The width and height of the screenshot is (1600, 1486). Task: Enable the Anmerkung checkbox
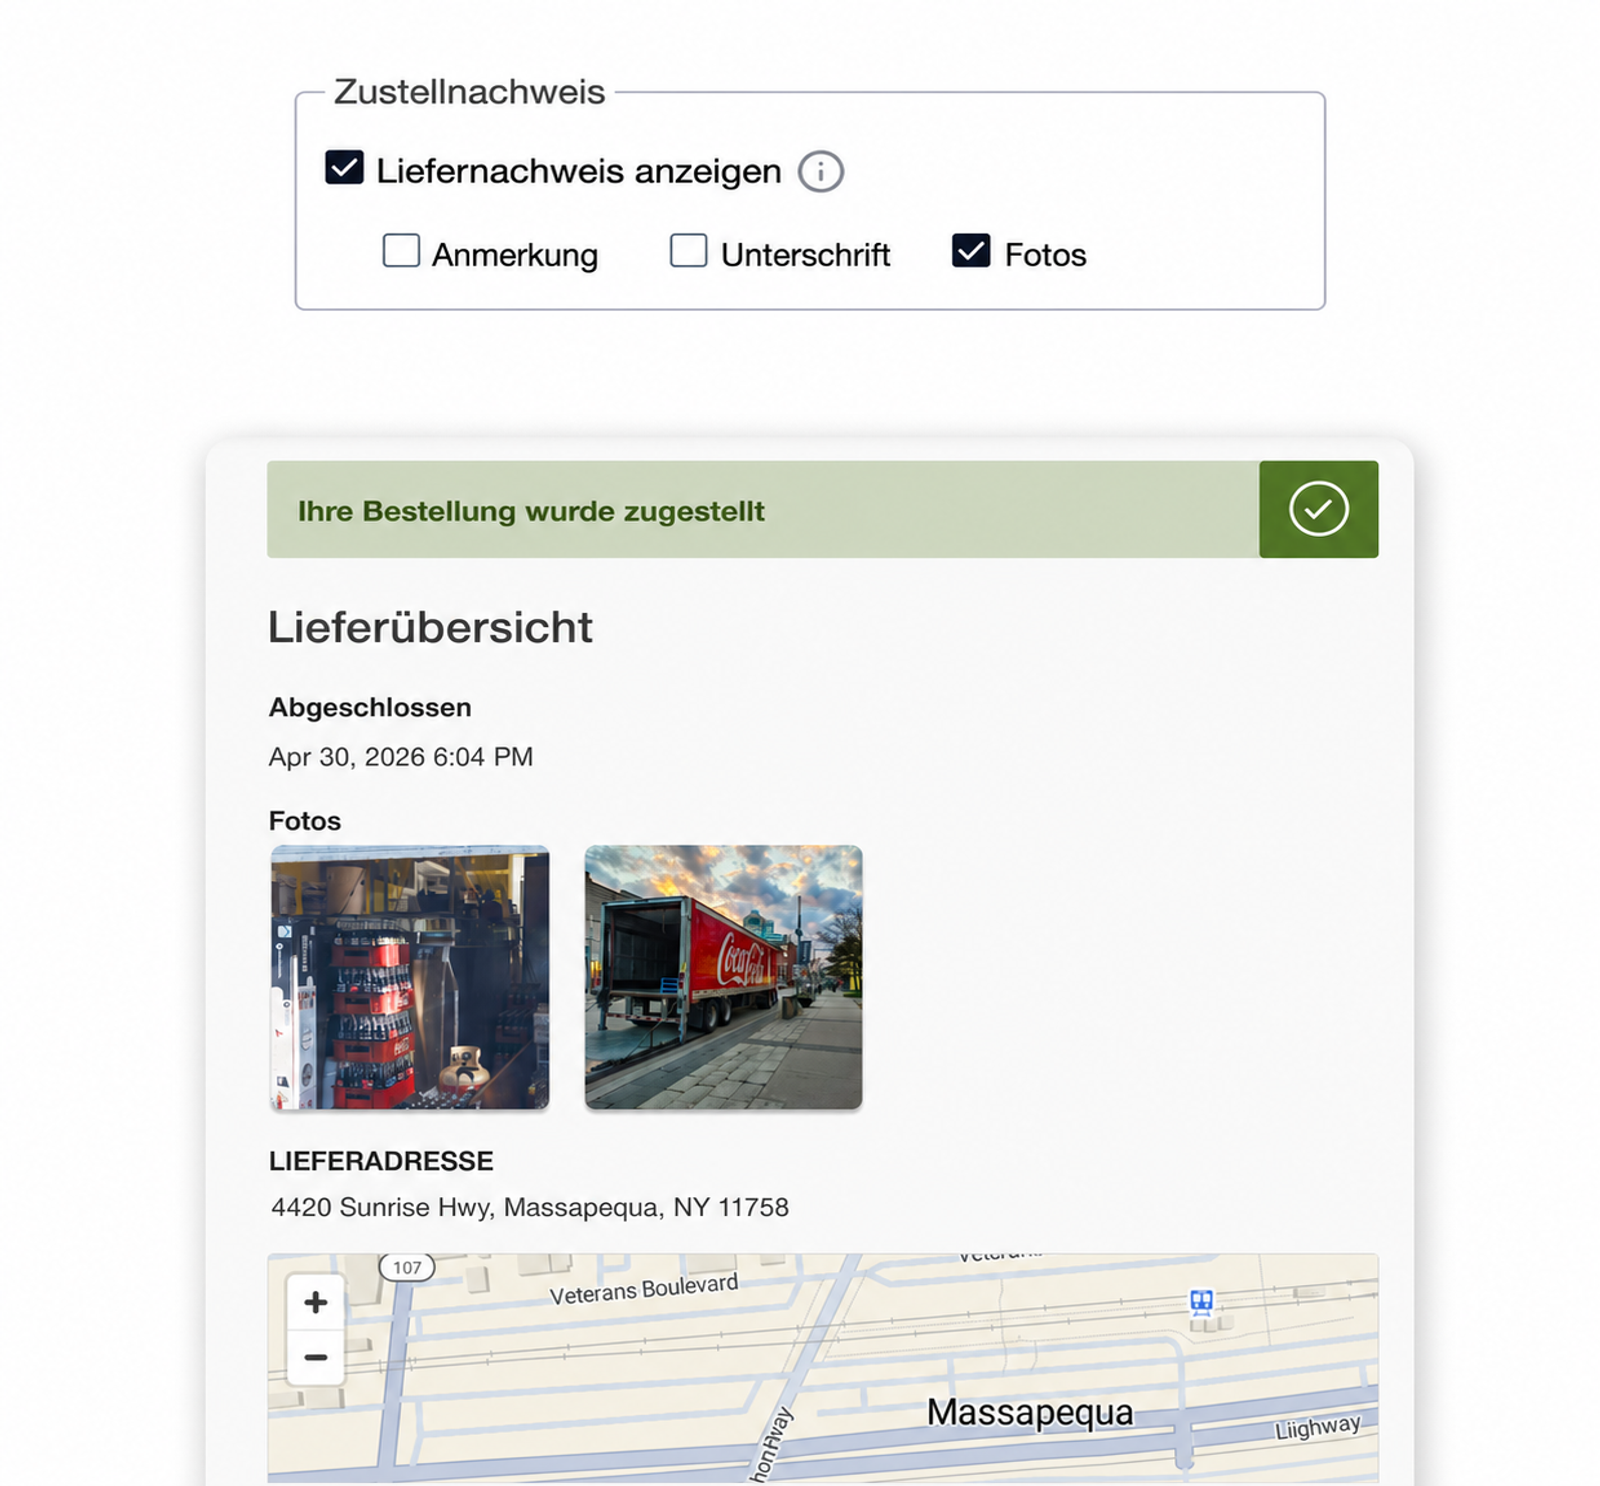point(401,250)
